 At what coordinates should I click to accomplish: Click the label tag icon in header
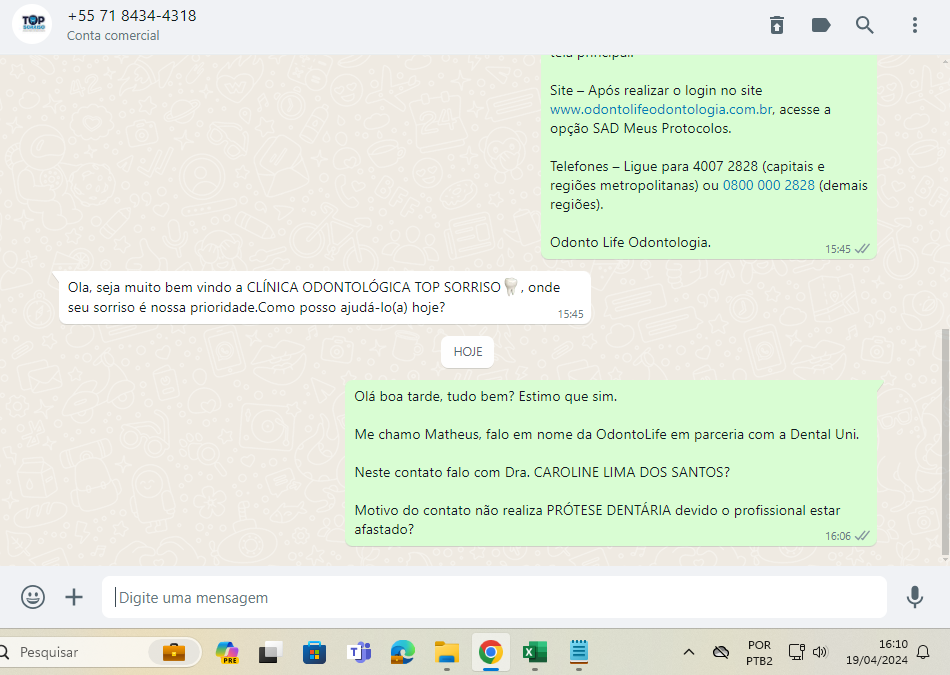pyautogui.click(x=820, y=25)
